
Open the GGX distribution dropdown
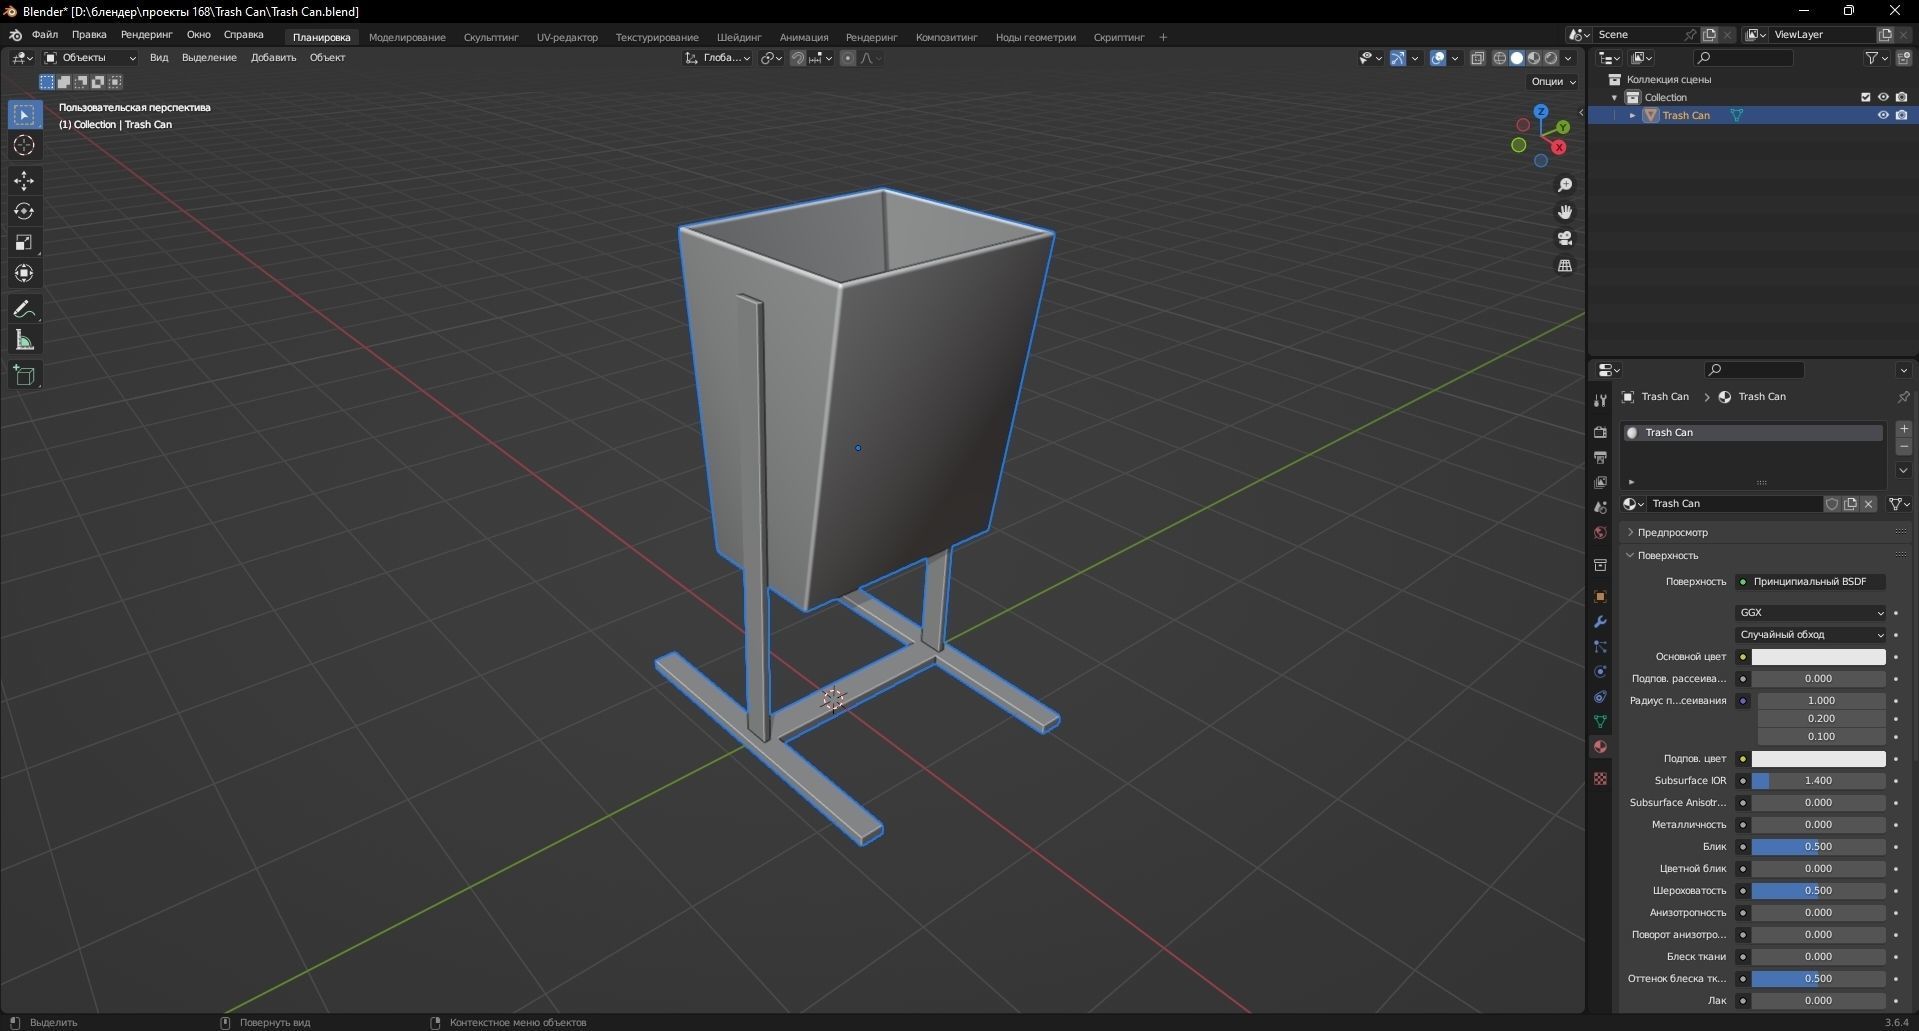click(x=1811, y=612)
